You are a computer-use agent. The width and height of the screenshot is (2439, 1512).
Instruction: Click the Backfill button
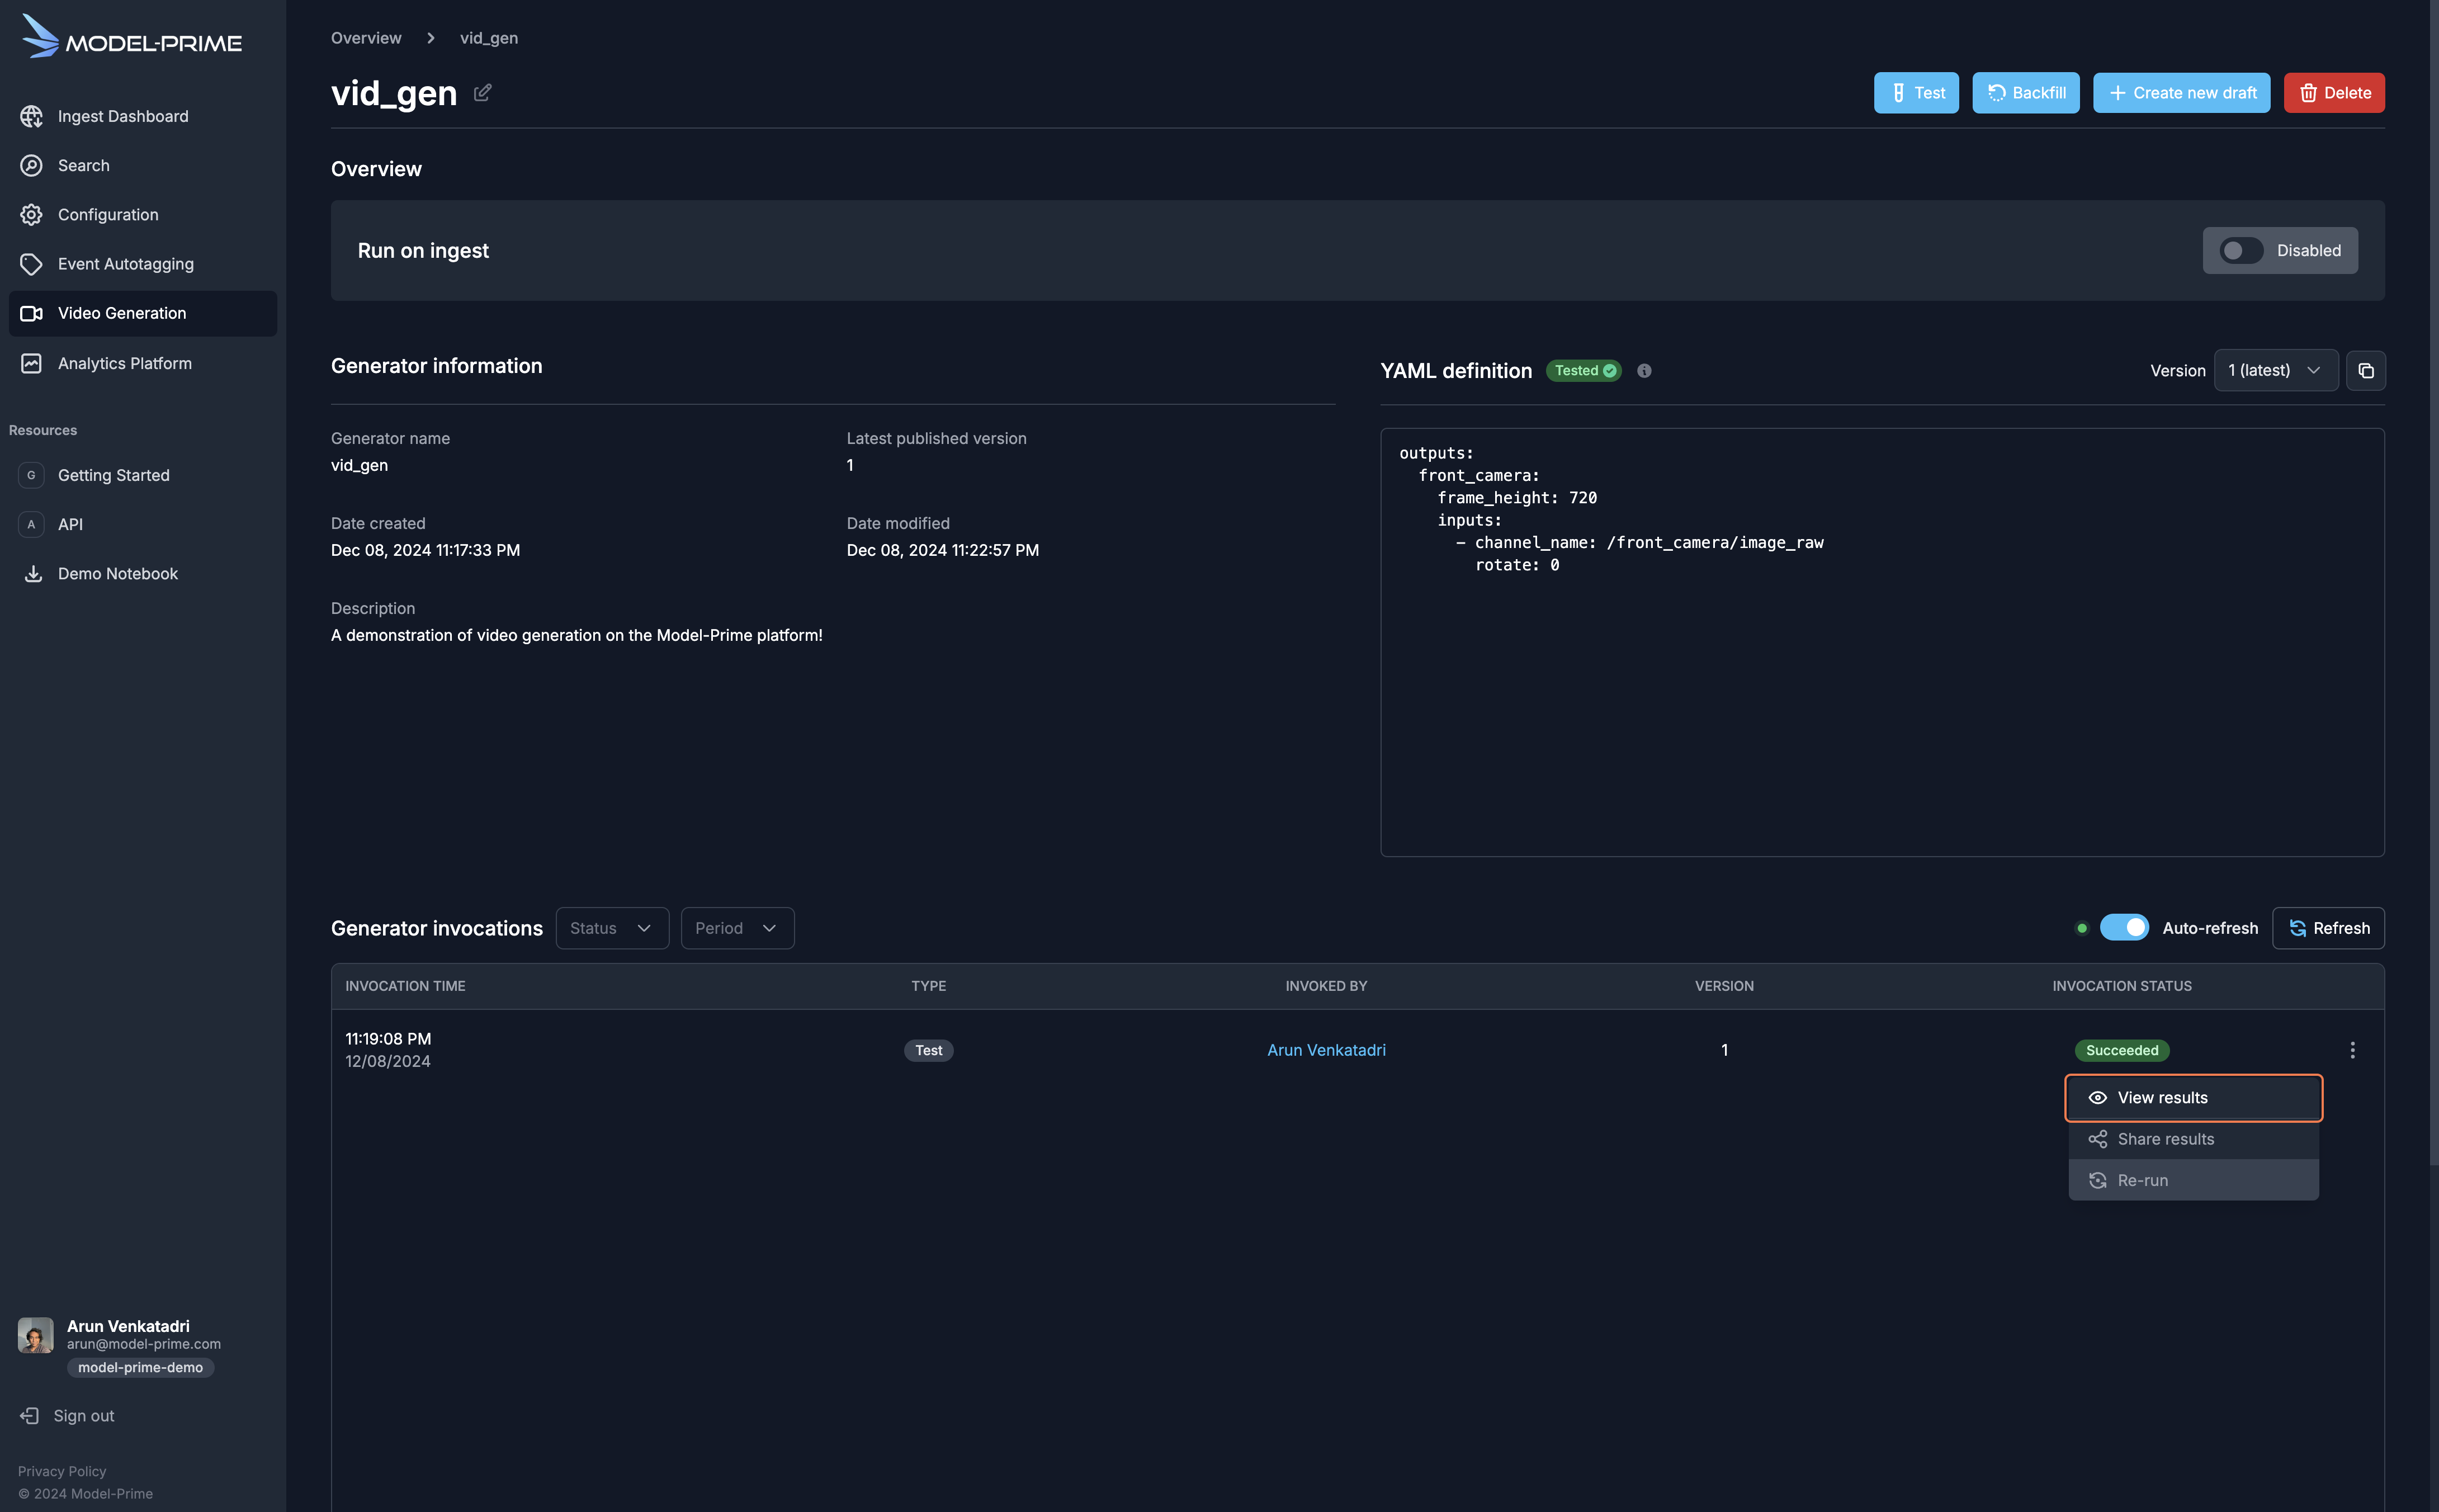point(2025,92)
